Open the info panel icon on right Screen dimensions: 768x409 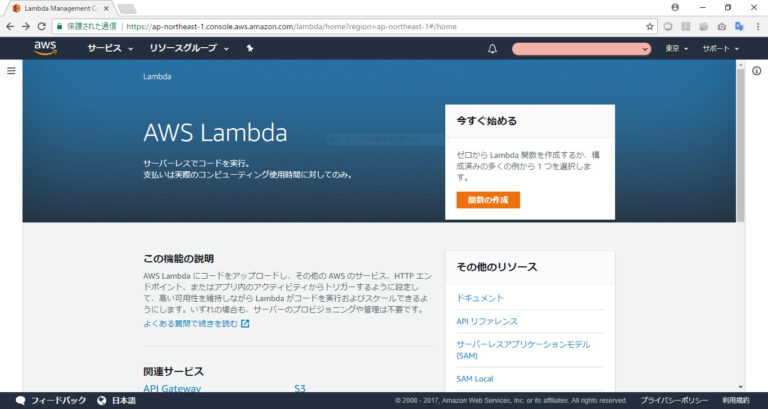point(757,71)
